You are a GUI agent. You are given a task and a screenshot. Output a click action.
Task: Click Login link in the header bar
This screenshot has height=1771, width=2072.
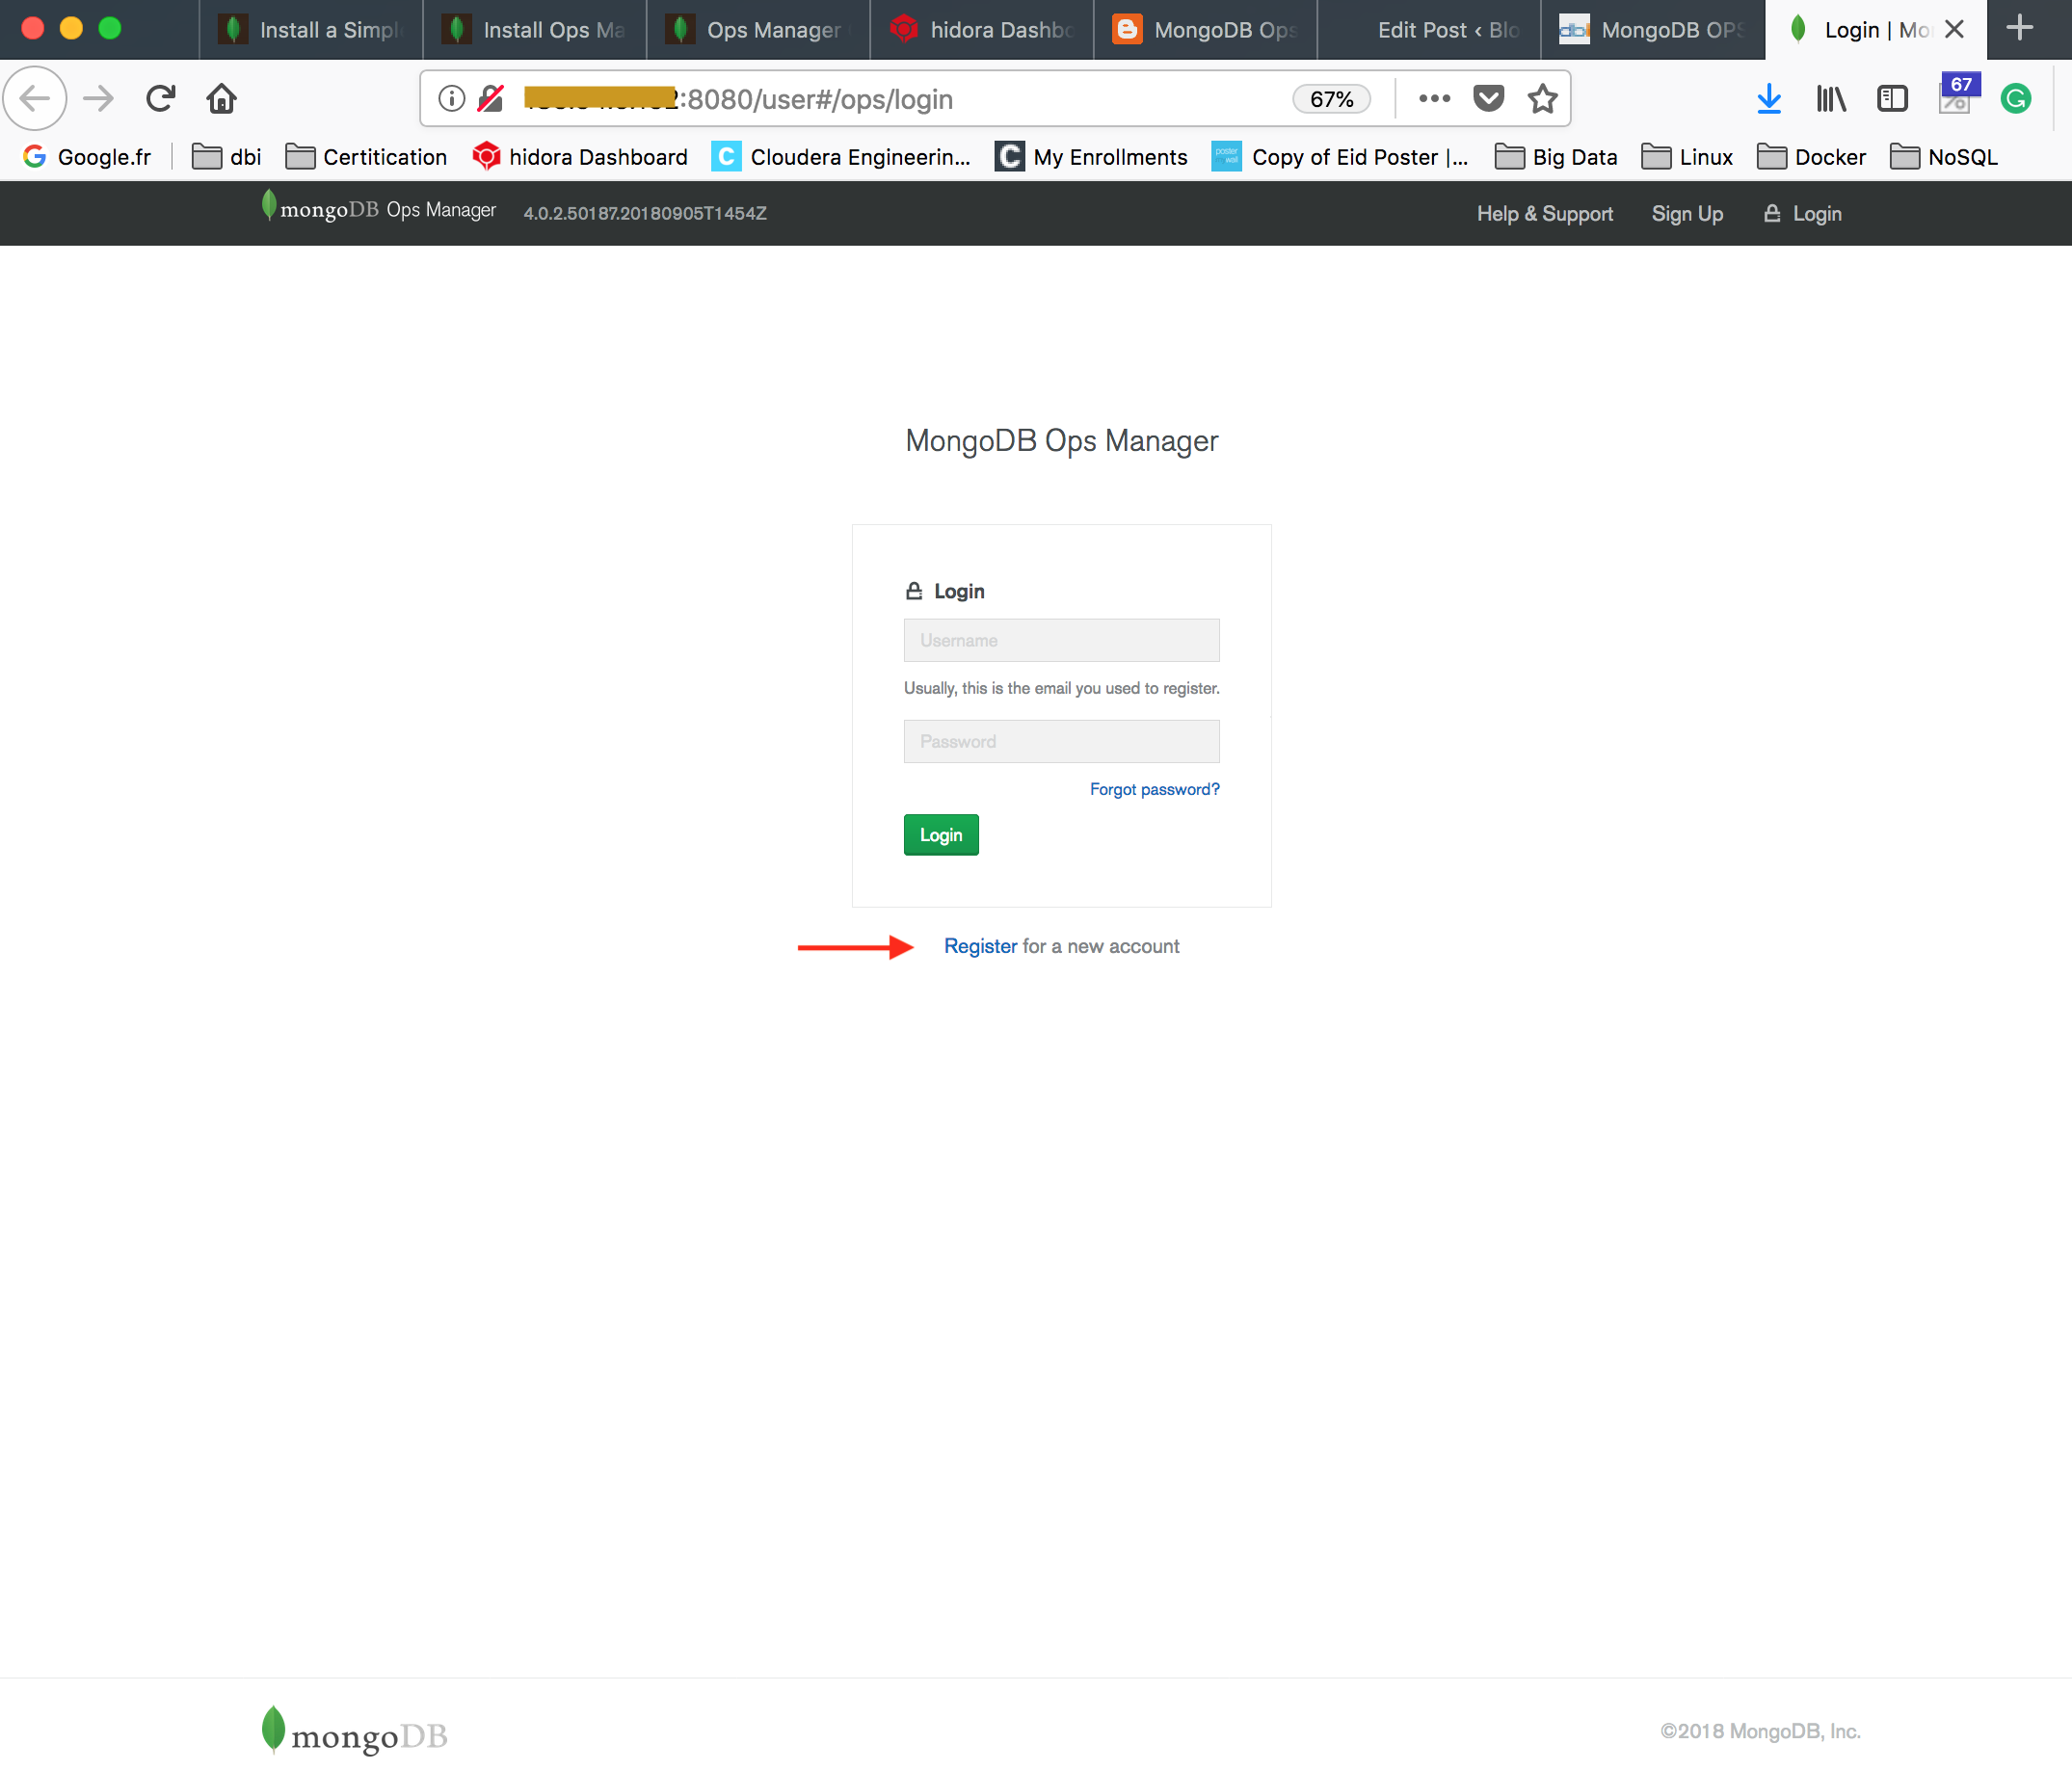point(1803,213)
